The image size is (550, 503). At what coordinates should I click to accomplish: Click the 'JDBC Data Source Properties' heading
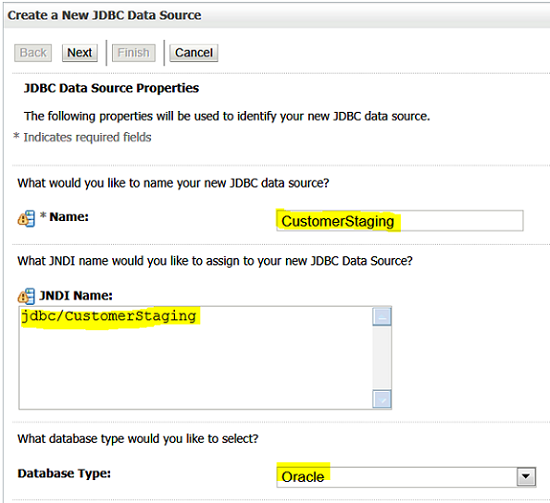[x=111, y=88]
